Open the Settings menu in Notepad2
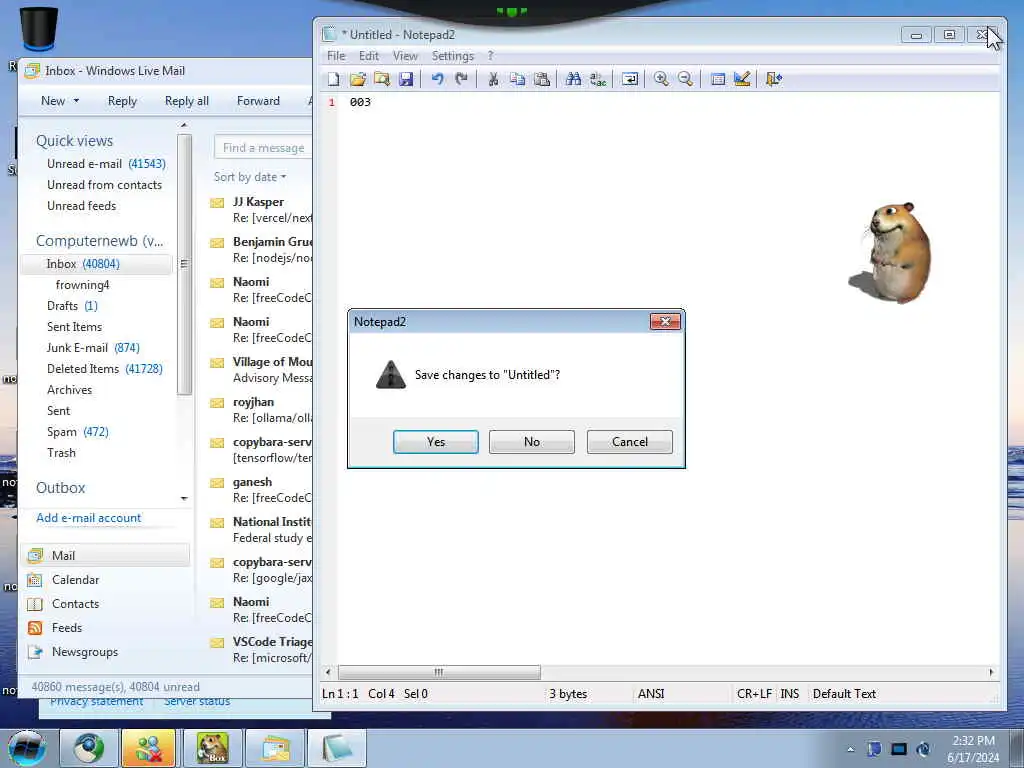 (453, 56)
